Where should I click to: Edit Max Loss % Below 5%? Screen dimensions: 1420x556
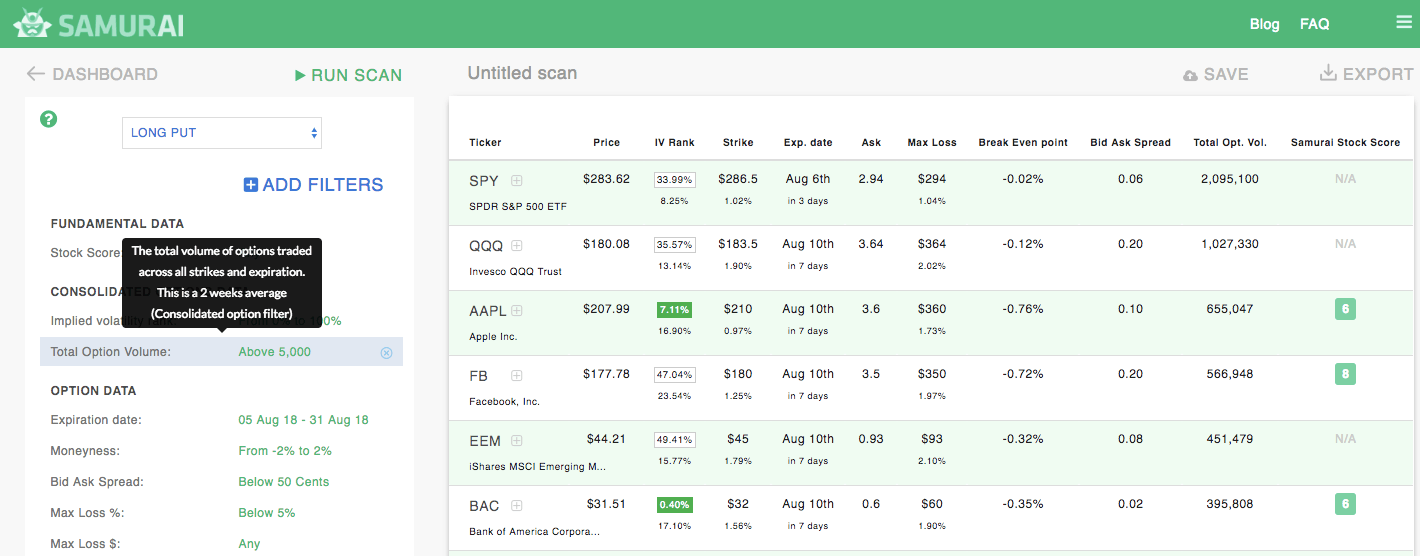tap(266, 513)
